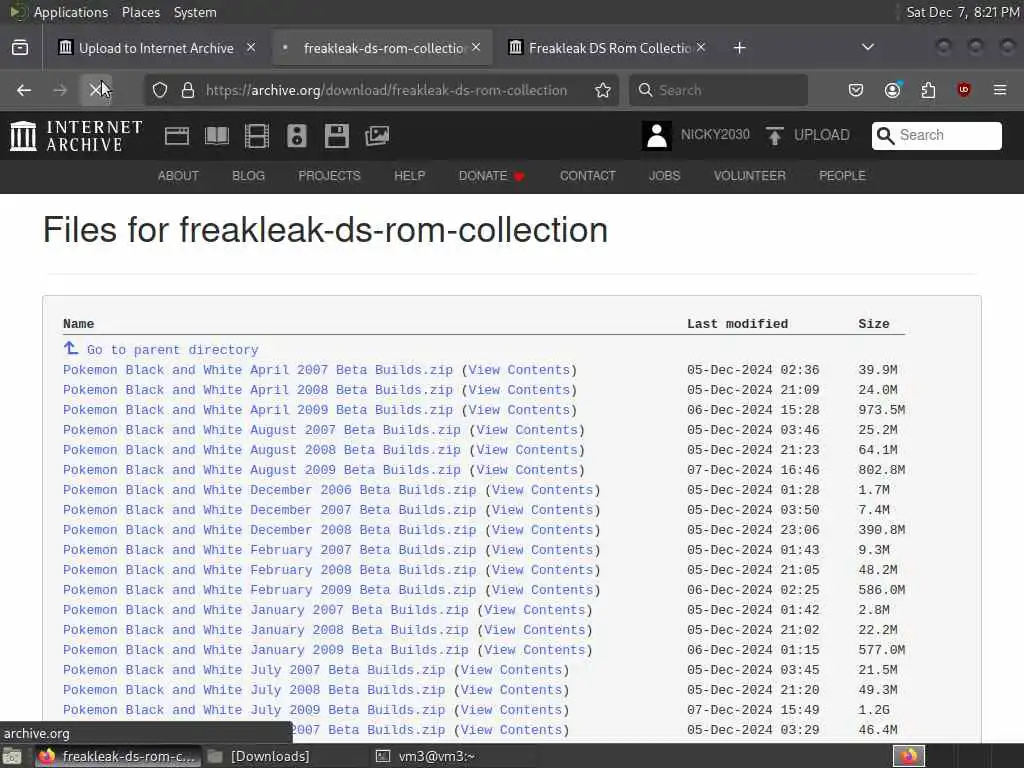Download April 2007 Beta Builds.zip
This screenshot has height=768, width=1024.
(257, 370)
